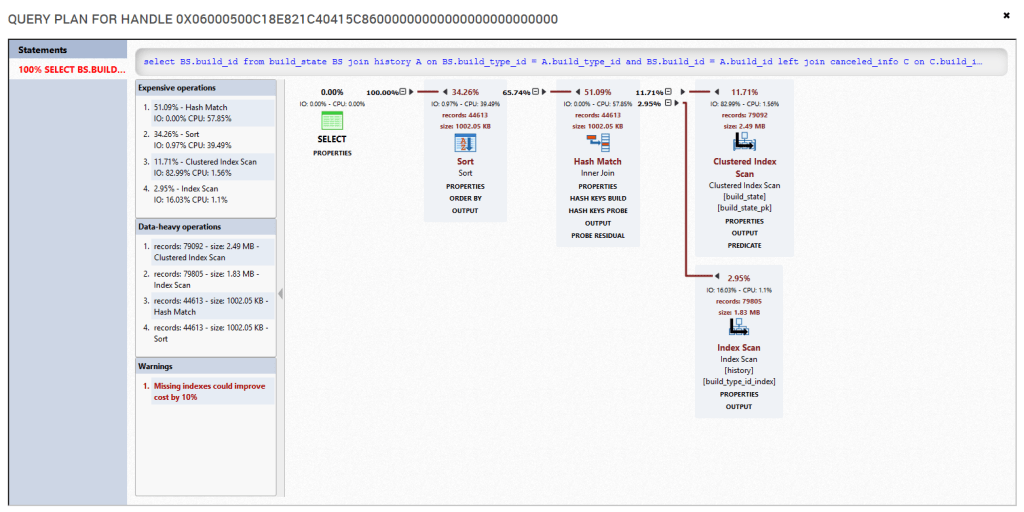Show ORDER BY details for Sort node
The width and height of the screenshot is (1024, 512).
coord(465,199)
